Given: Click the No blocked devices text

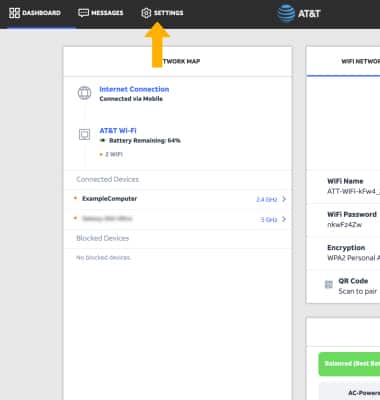Looking at the screenshot, I should pos(103,257).
